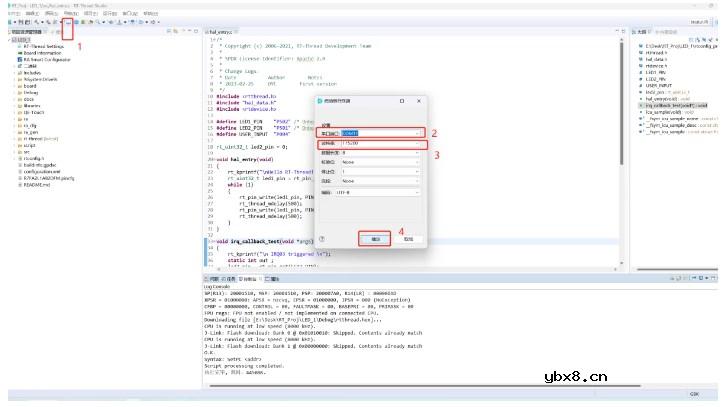Select the hal_entry.c editor tab

click(x=222, y=32)
